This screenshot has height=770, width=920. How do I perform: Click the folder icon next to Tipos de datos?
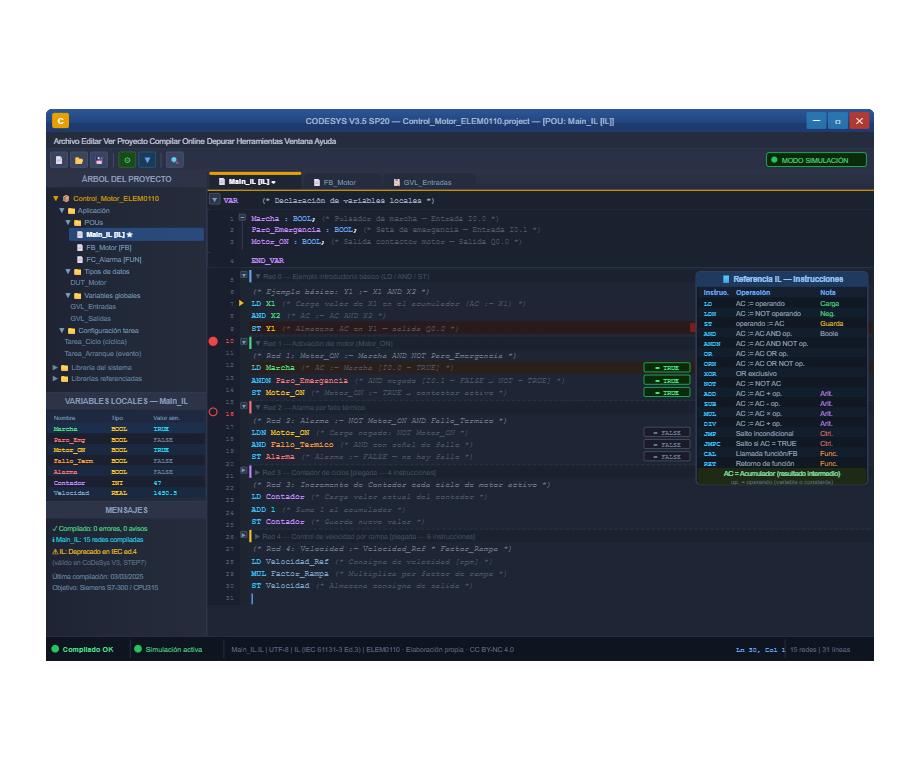point(77,272)
